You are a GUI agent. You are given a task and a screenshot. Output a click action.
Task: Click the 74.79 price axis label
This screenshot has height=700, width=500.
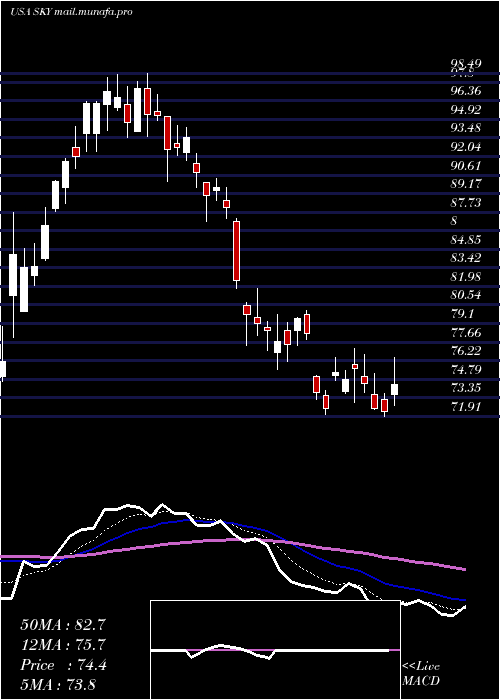point(466,369)
